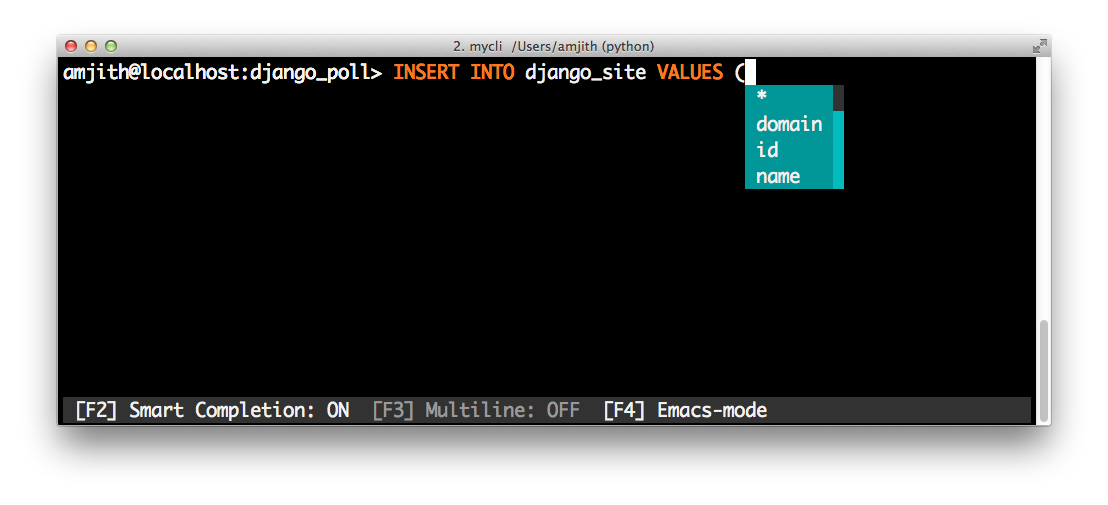
Task: Minimize terminal using yellow button
Action: (x=90, y=46)
